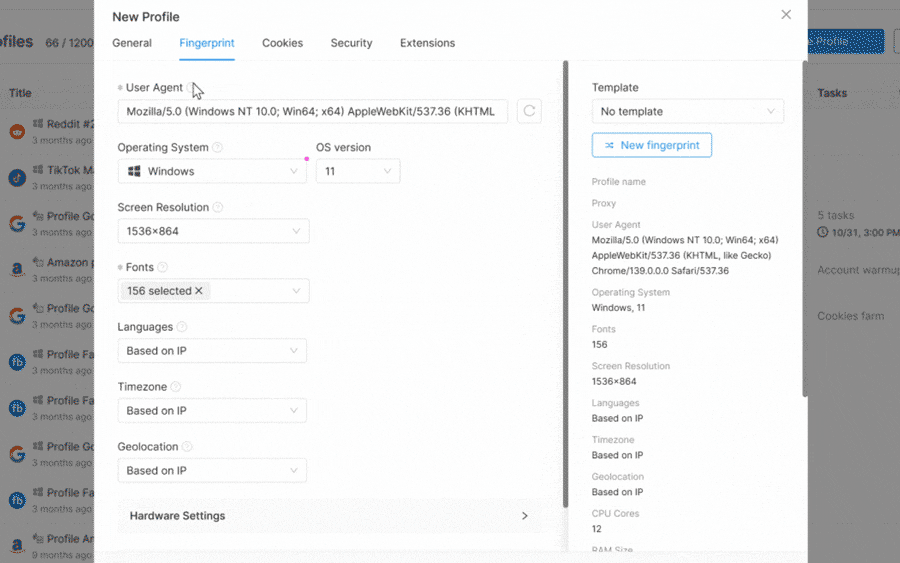Image resolution: width=900 pixels, height=563 pixels.
Task: Open the Geolocation dropdown
Action: click(x=212, y=471)
